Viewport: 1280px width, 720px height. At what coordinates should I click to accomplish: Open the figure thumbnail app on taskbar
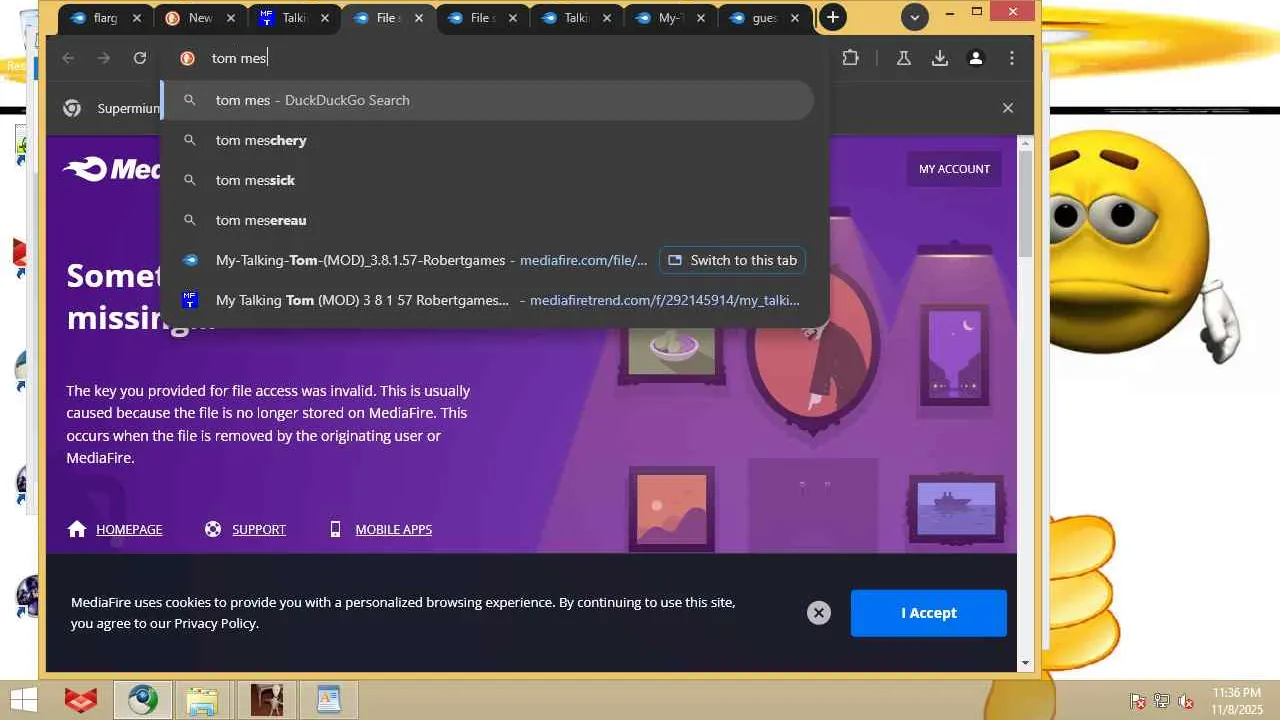[x=266, y=700]
